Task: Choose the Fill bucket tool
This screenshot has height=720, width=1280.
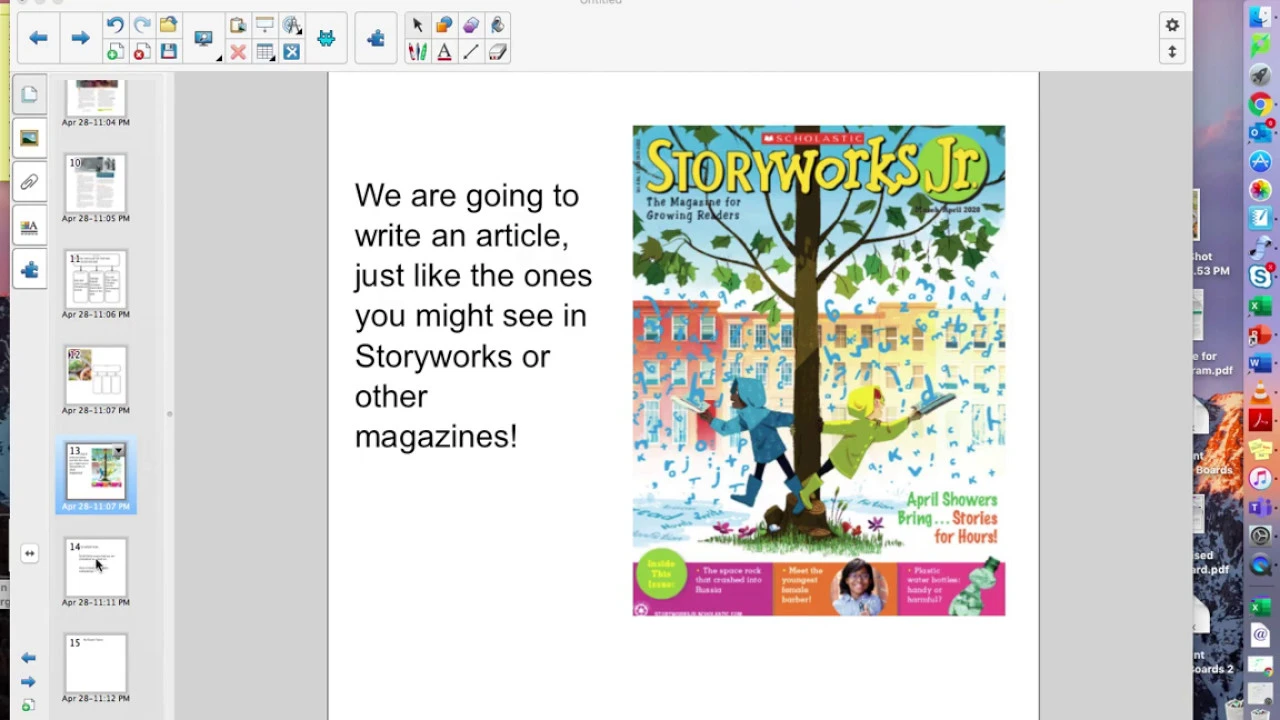Action: pos(497,25)
